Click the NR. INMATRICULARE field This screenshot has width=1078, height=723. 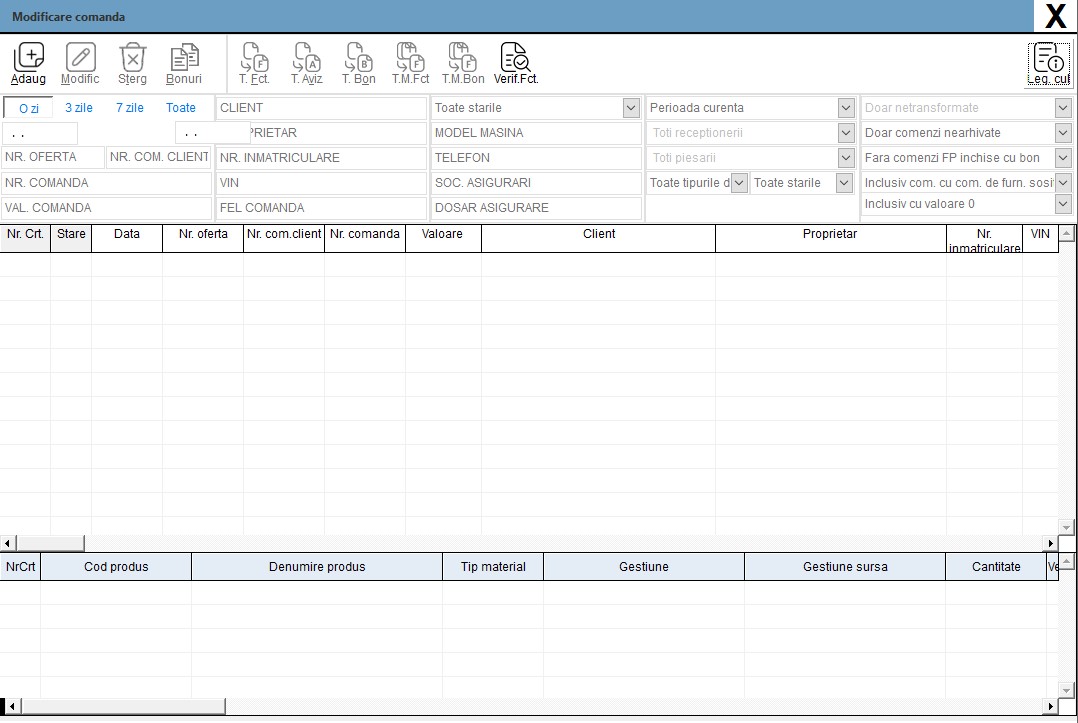[x=321, y=158]
